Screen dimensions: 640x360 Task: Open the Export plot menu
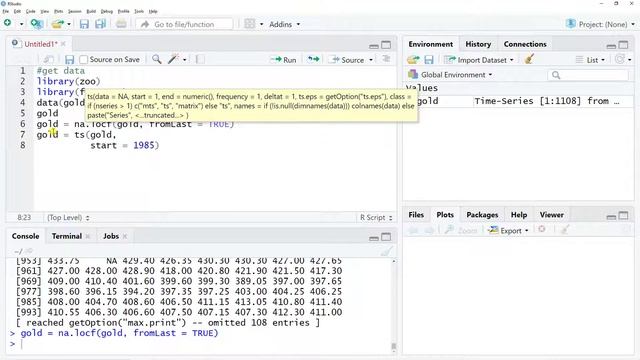pos(508,231)
